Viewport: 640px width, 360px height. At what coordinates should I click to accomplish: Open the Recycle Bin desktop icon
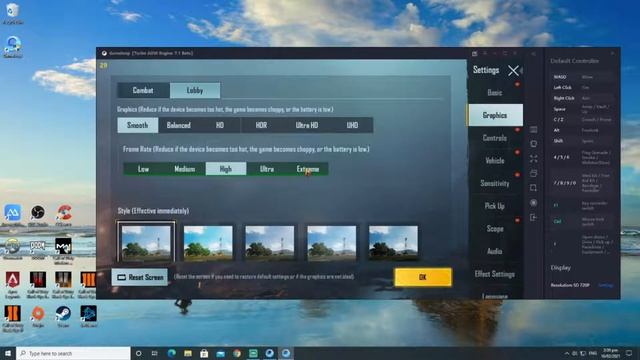13,13
